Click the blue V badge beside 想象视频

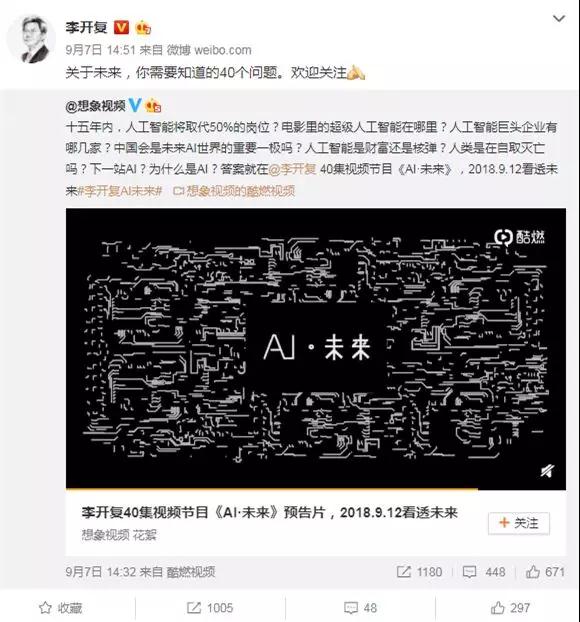[135, 105]
